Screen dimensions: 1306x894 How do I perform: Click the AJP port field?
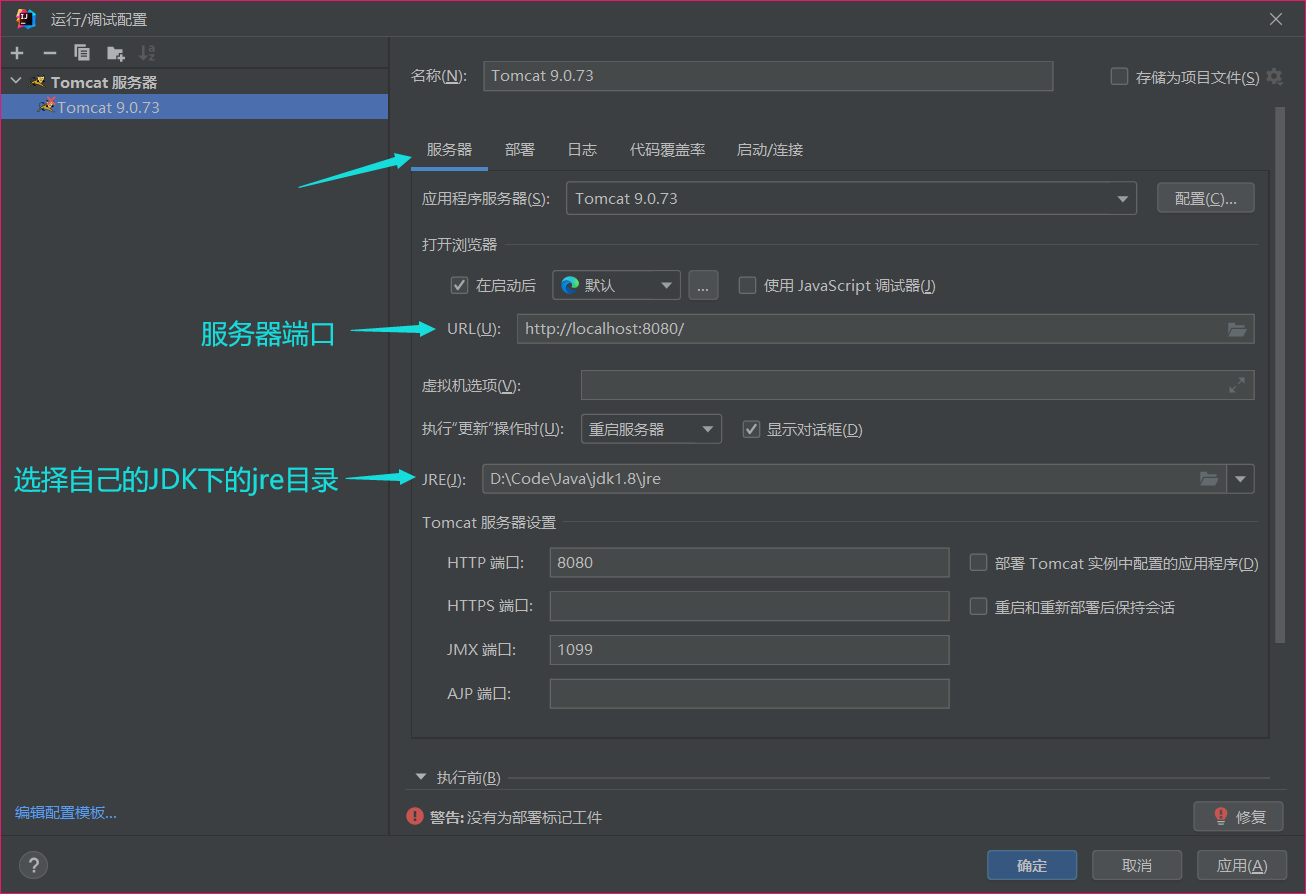749,693
